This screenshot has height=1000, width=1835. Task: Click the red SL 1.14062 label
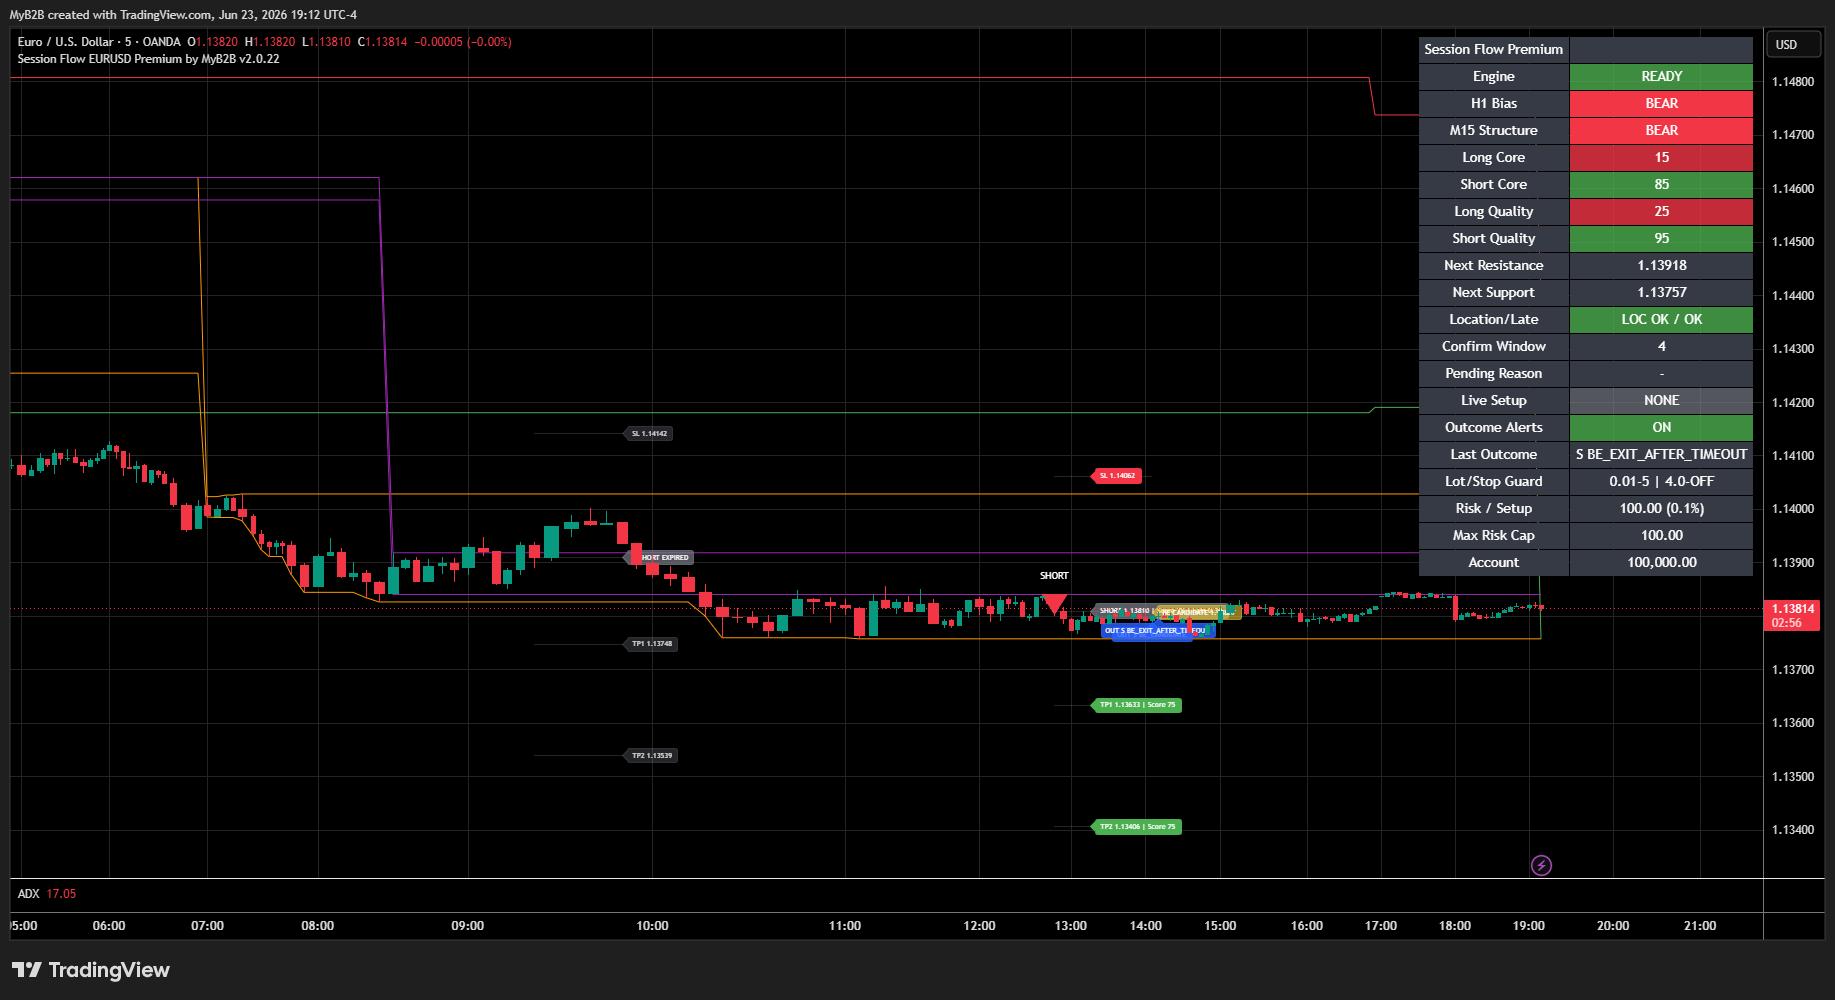1116,476
